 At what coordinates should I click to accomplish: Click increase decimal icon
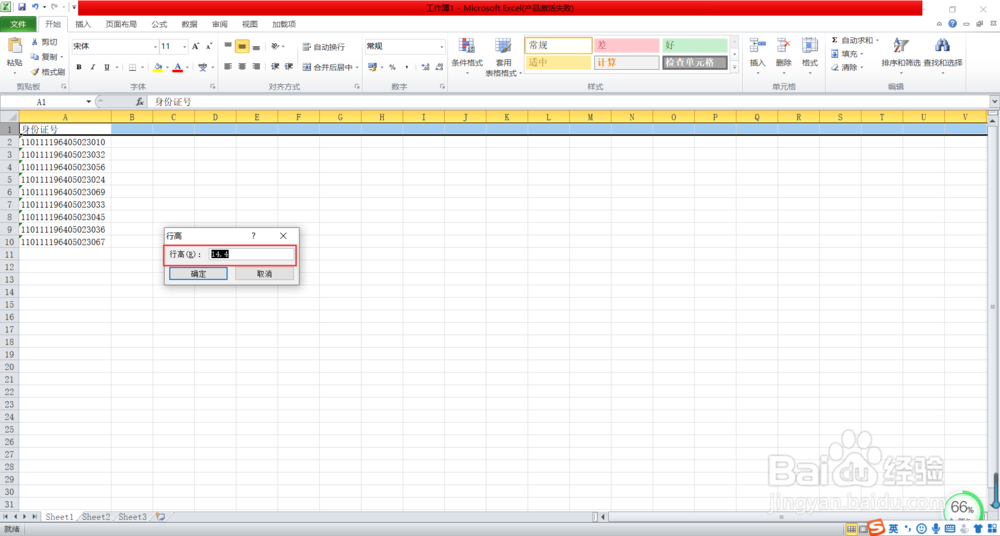[x=425, y=67]
